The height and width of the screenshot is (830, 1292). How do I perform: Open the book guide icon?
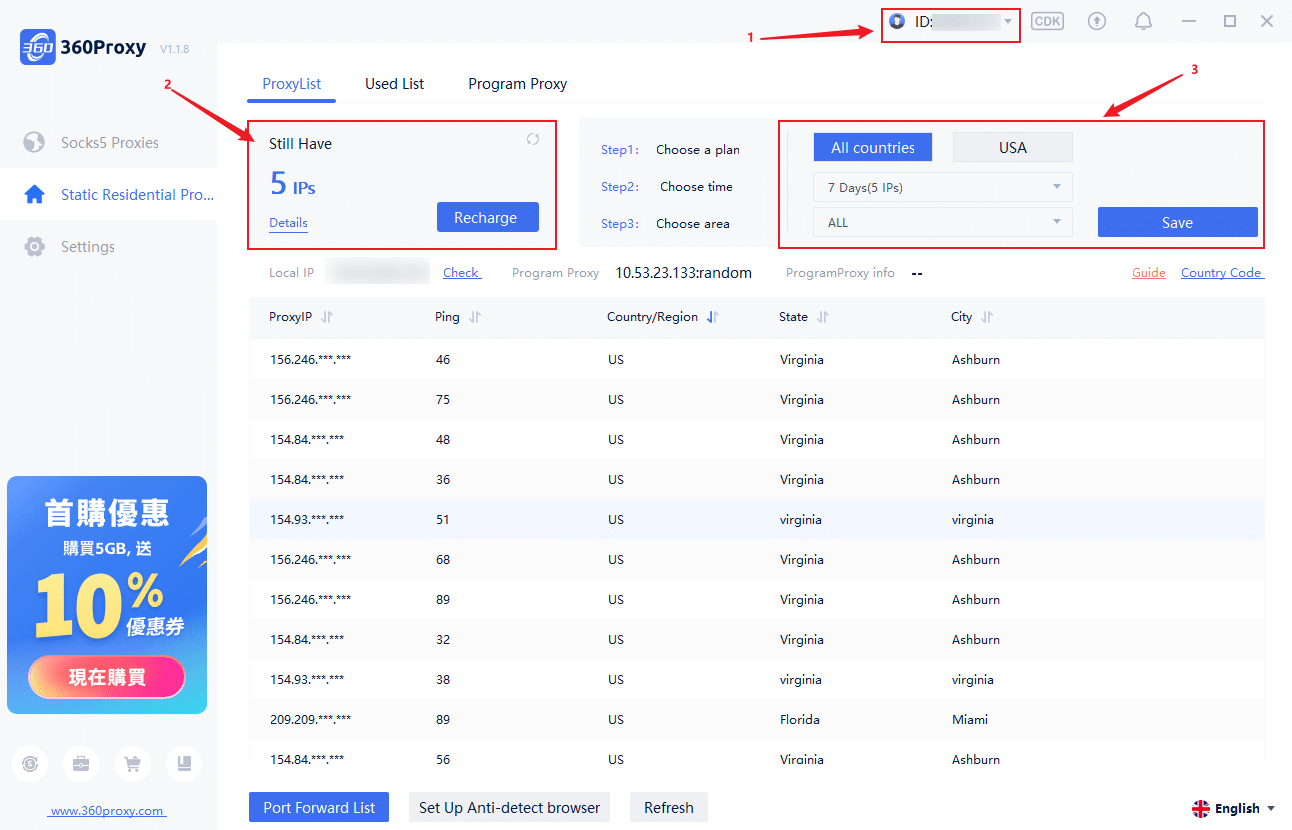tap(184, 764)
